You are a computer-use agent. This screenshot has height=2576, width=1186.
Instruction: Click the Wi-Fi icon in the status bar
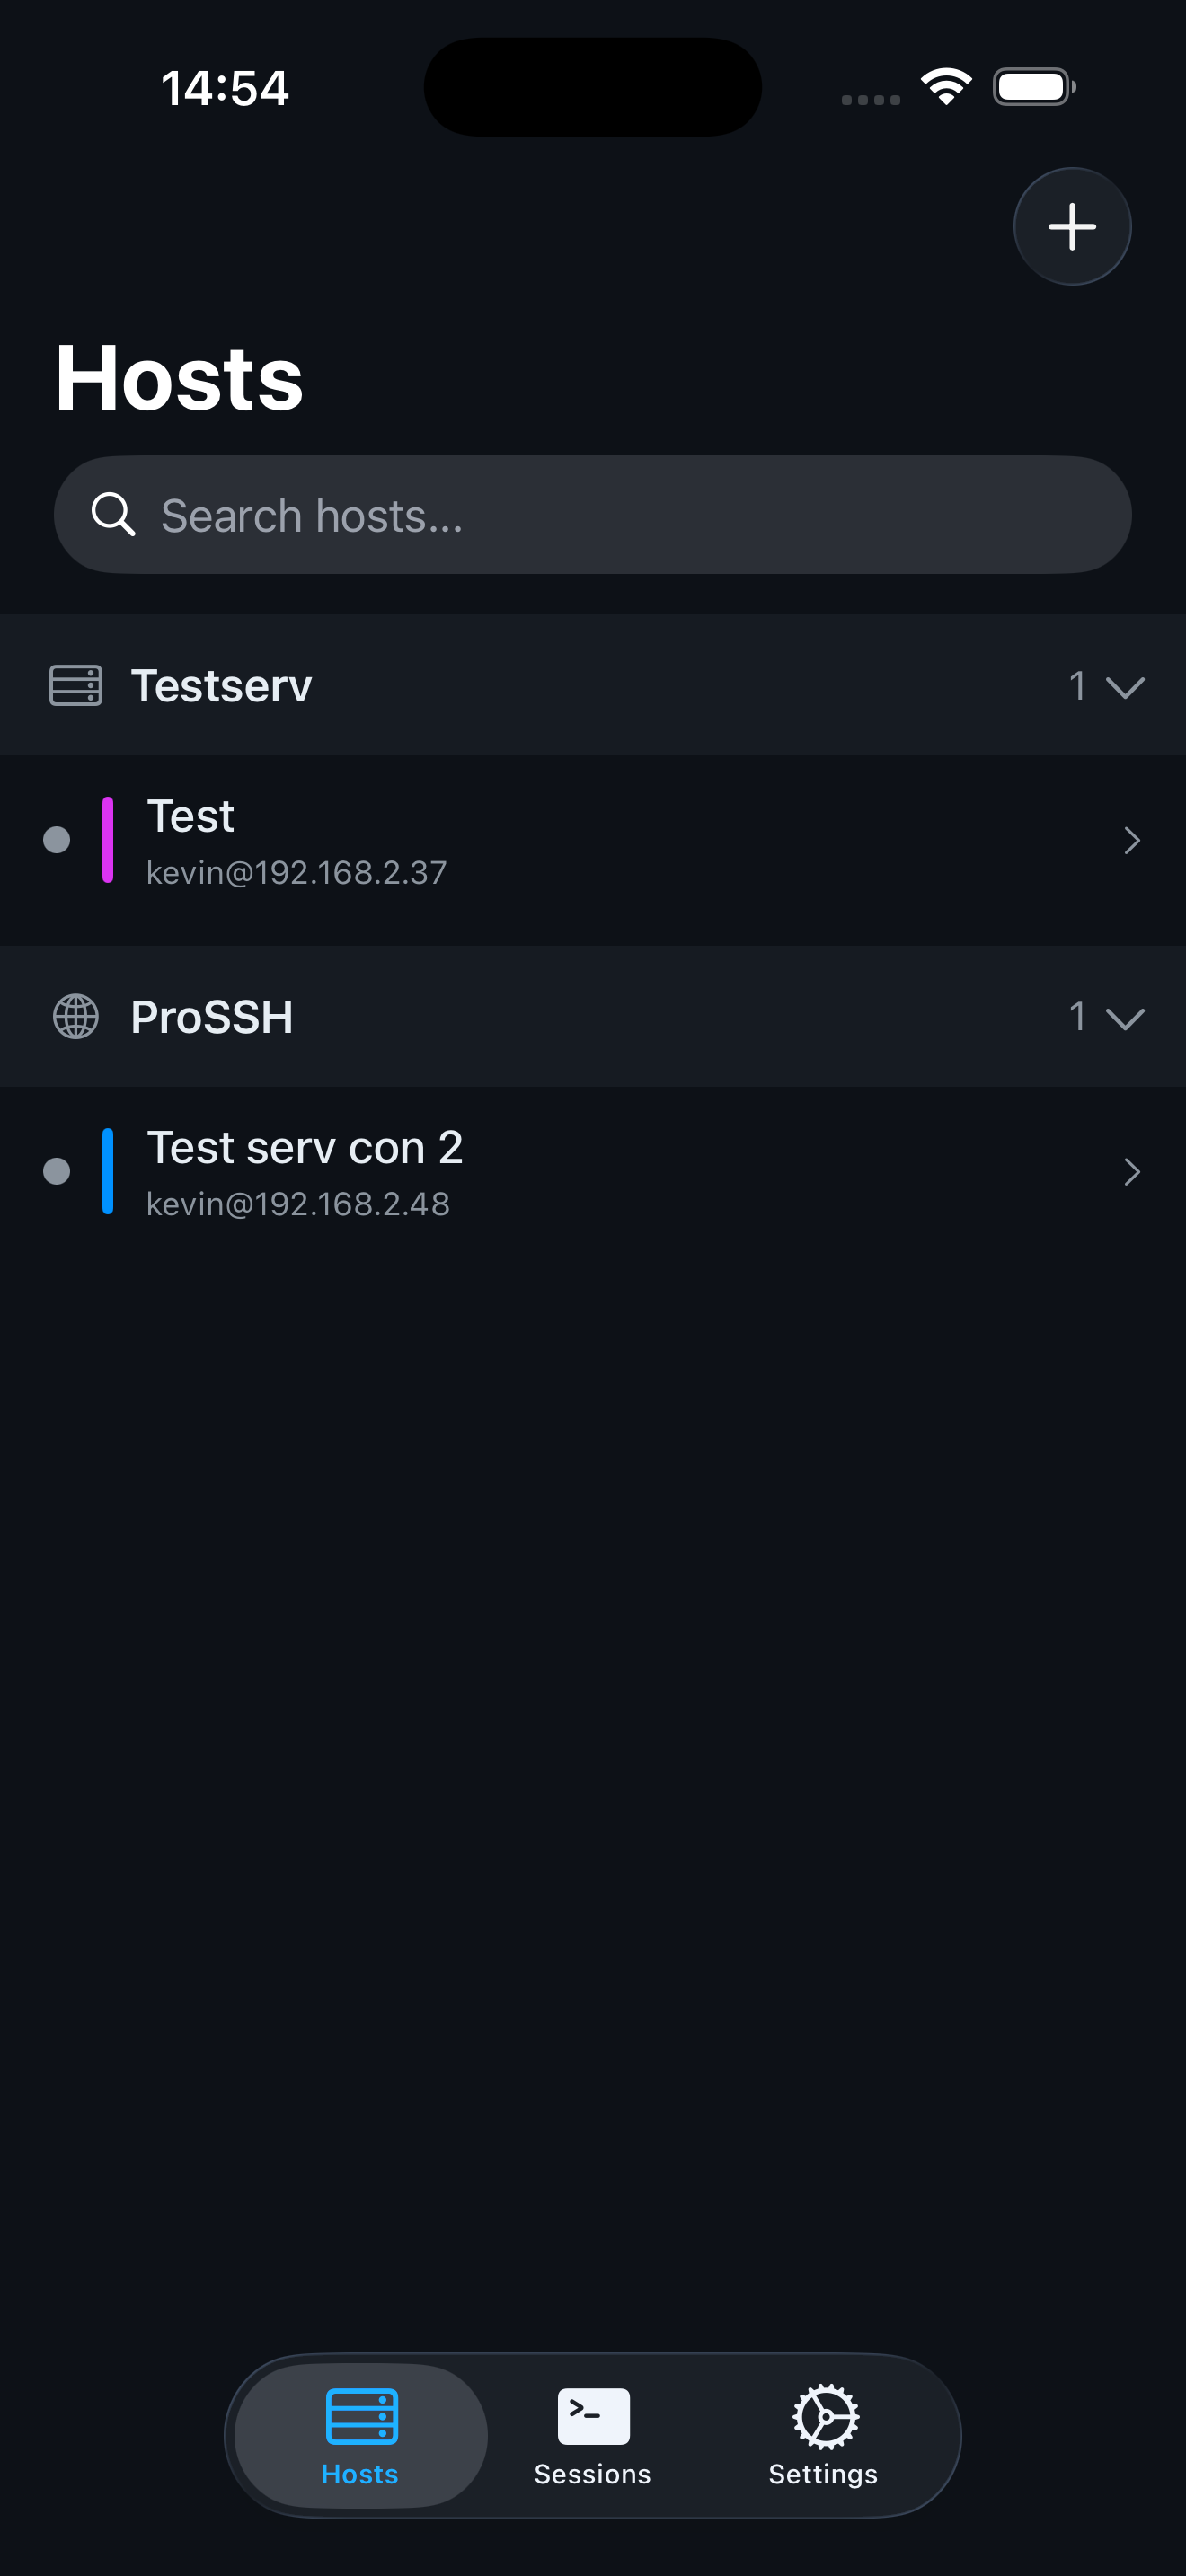tap(944, 86)
